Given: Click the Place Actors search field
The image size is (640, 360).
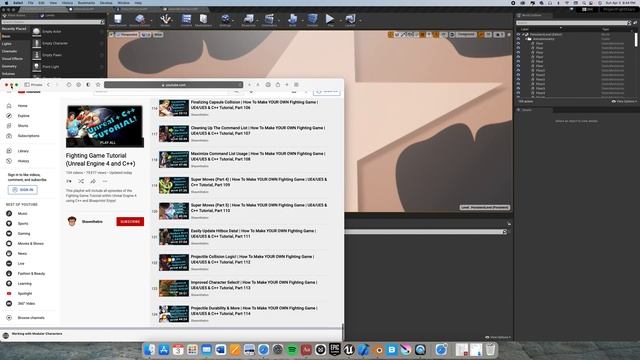Looking at the screenshot, I should (53, 22).
